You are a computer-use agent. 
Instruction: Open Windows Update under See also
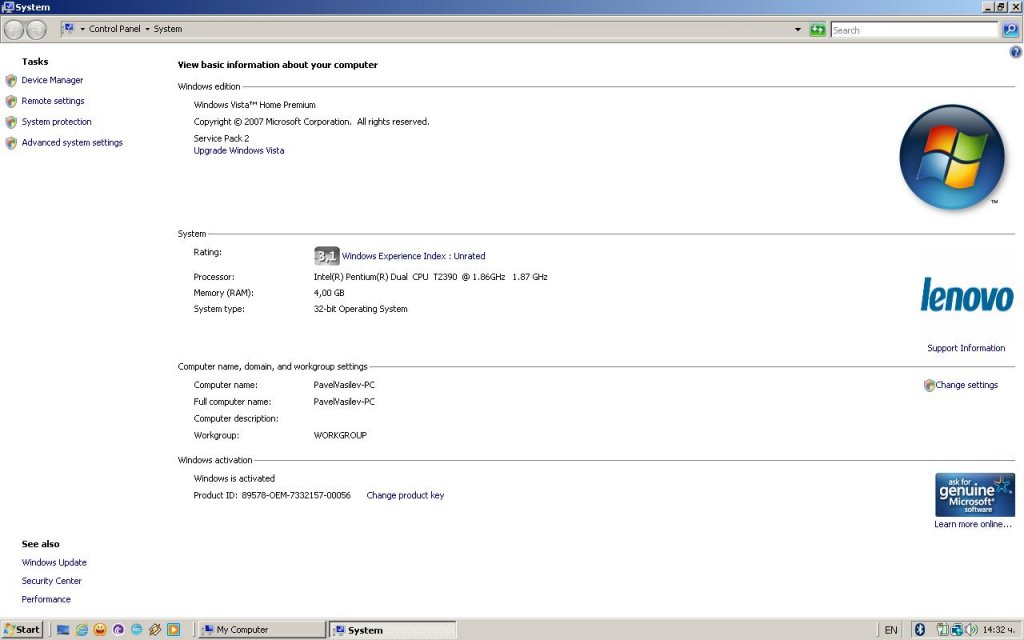click(x=54, y=563)
